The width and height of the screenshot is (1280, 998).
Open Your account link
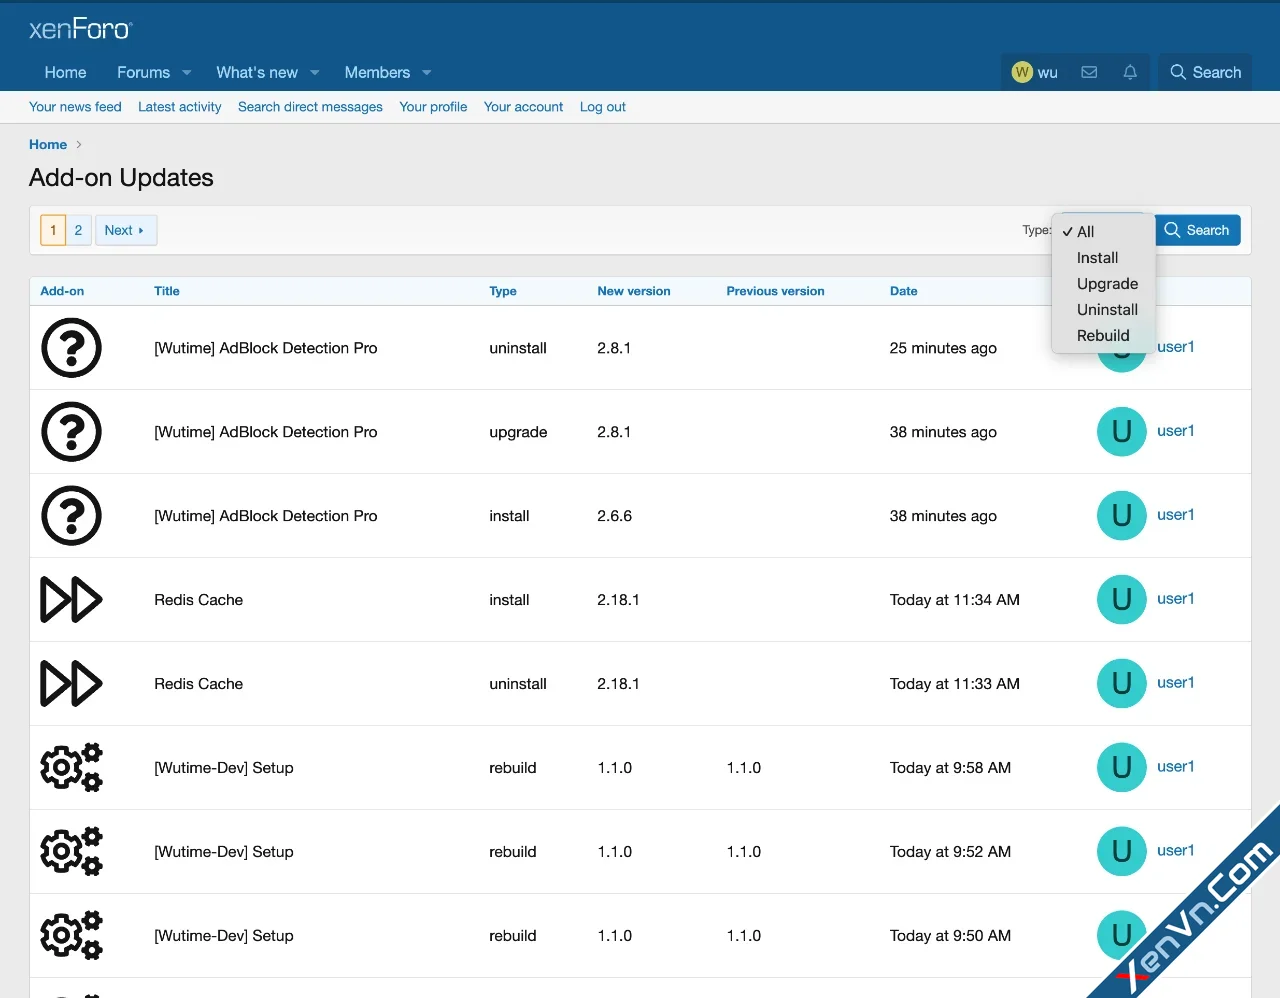click(x=523, y=107)
